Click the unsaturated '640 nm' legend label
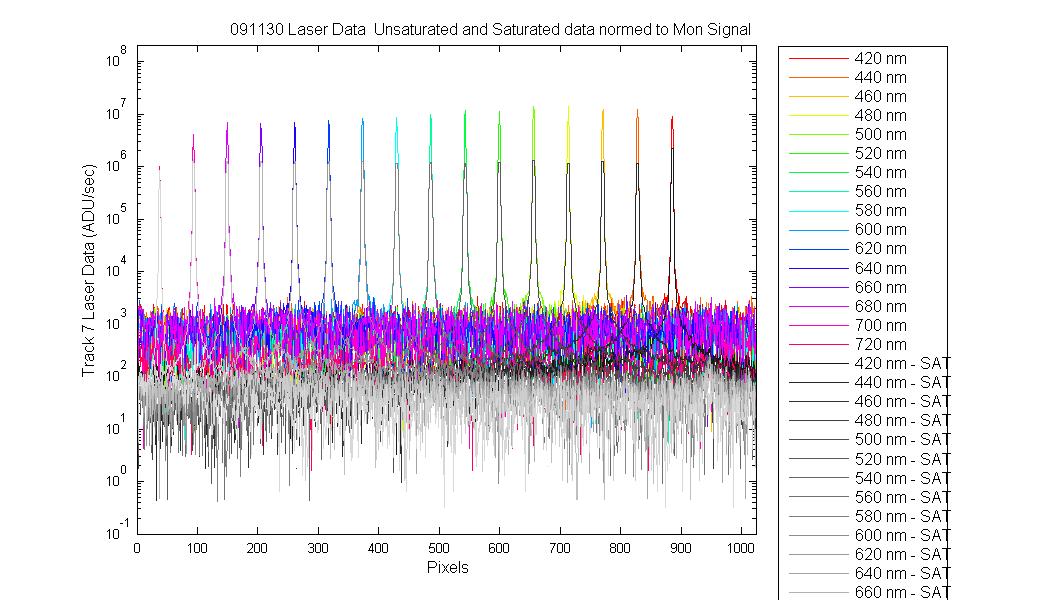This screenshot has width=1050, height=600. coord(880,269)
